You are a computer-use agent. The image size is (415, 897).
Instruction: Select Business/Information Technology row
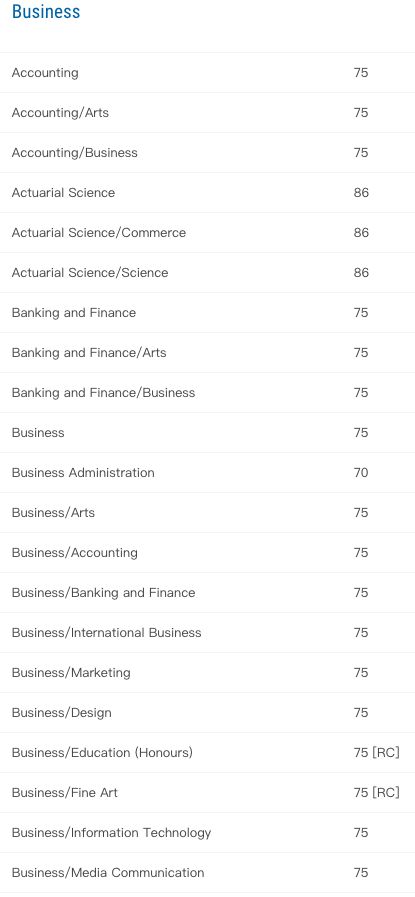pyautogui.click(x=207, y=834)
